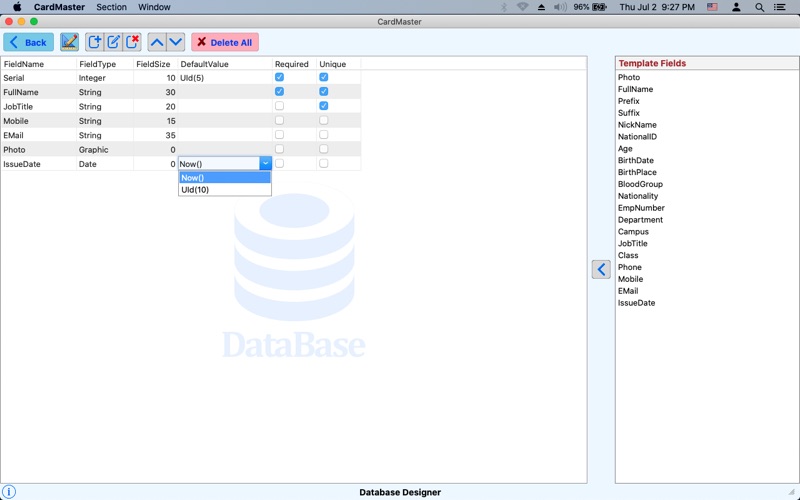
Task: Edit the selected field with the pencil icon
Action: 113,42
